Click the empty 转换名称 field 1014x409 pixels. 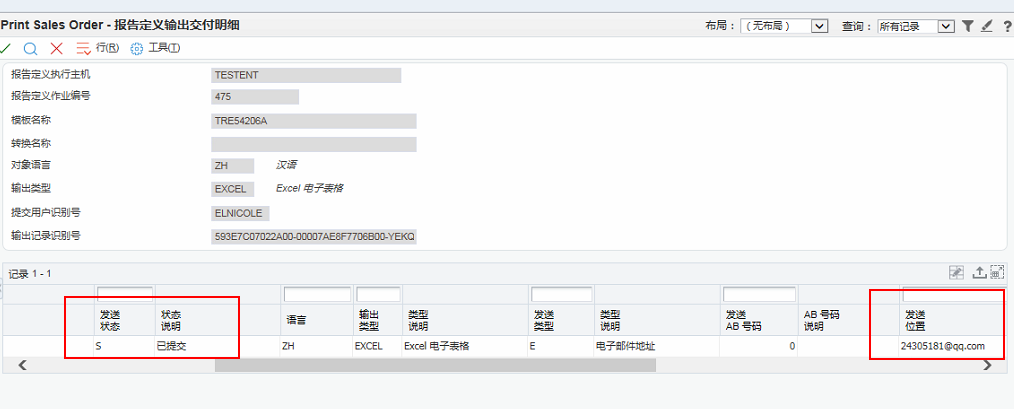[x=314, y=144]
